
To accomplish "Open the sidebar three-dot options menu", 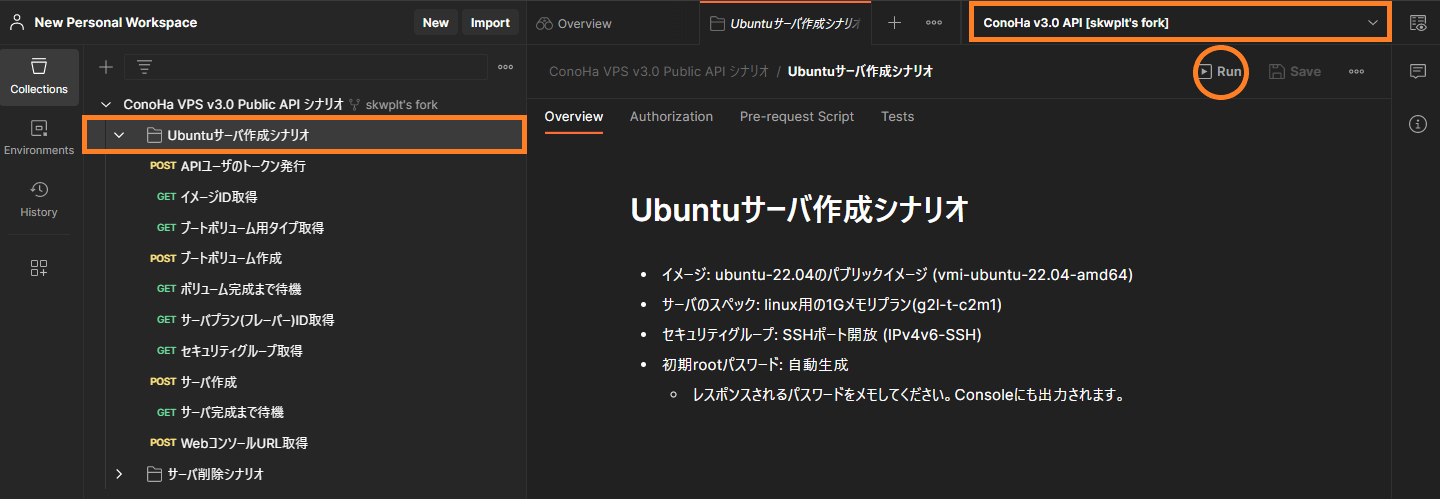I will tap(505, 67).
